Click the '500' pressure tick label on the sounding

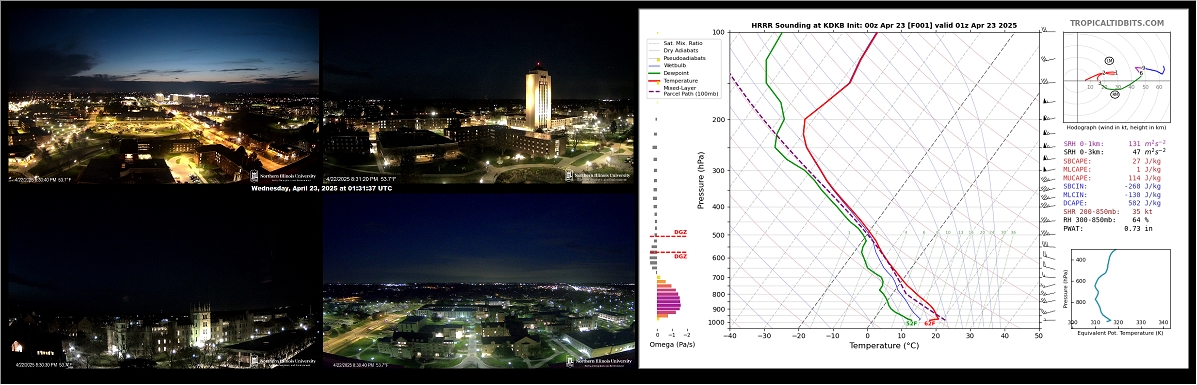pyautogui.click(x=718, y=235)
